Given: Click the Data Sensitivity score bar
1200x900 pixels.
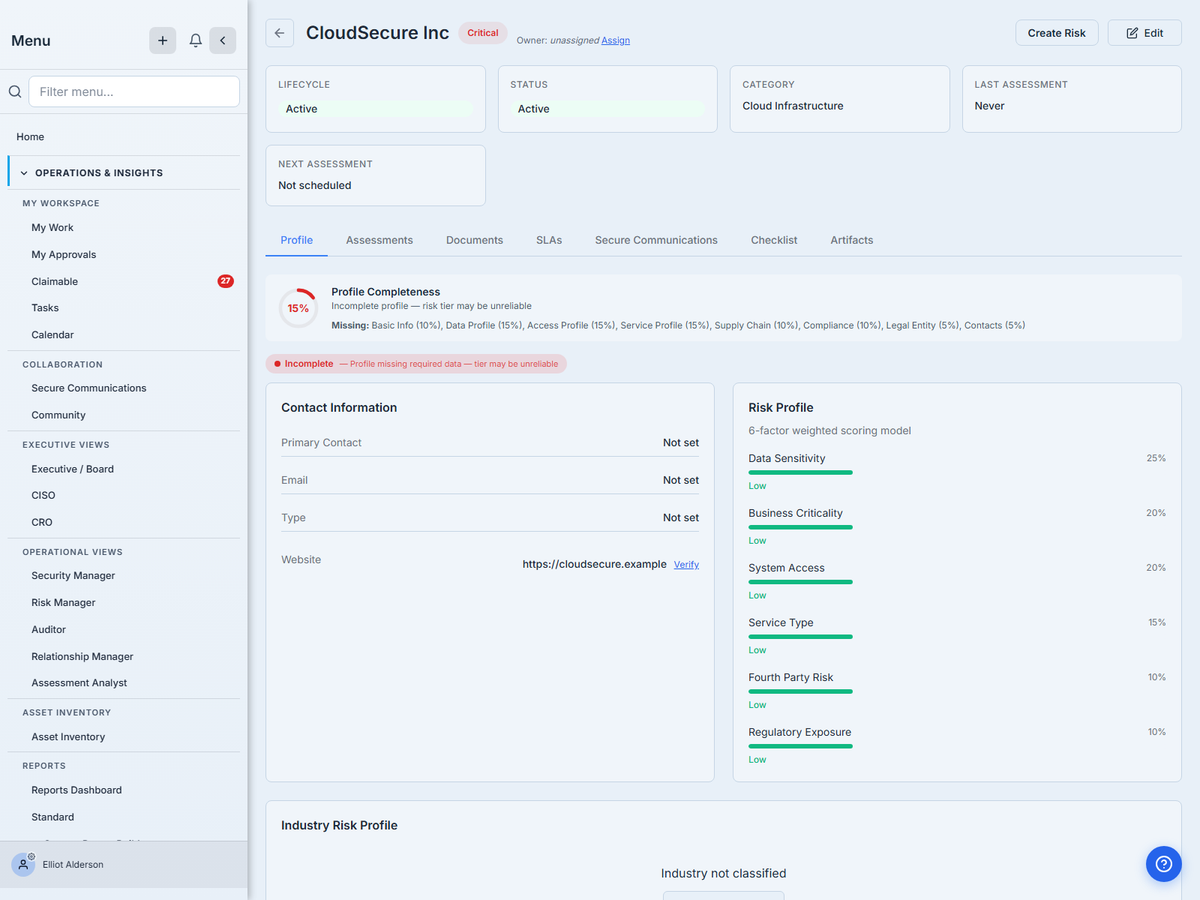Looking at the screenshot, I should pos(800,472).
